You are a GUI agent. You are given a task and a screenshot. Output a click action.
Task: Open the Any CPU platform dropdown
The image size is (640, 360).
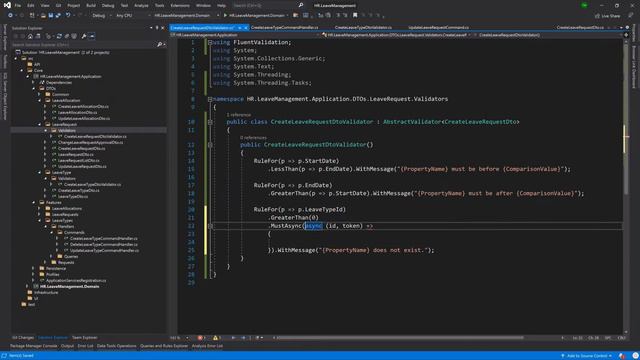(x=132, y=16)
